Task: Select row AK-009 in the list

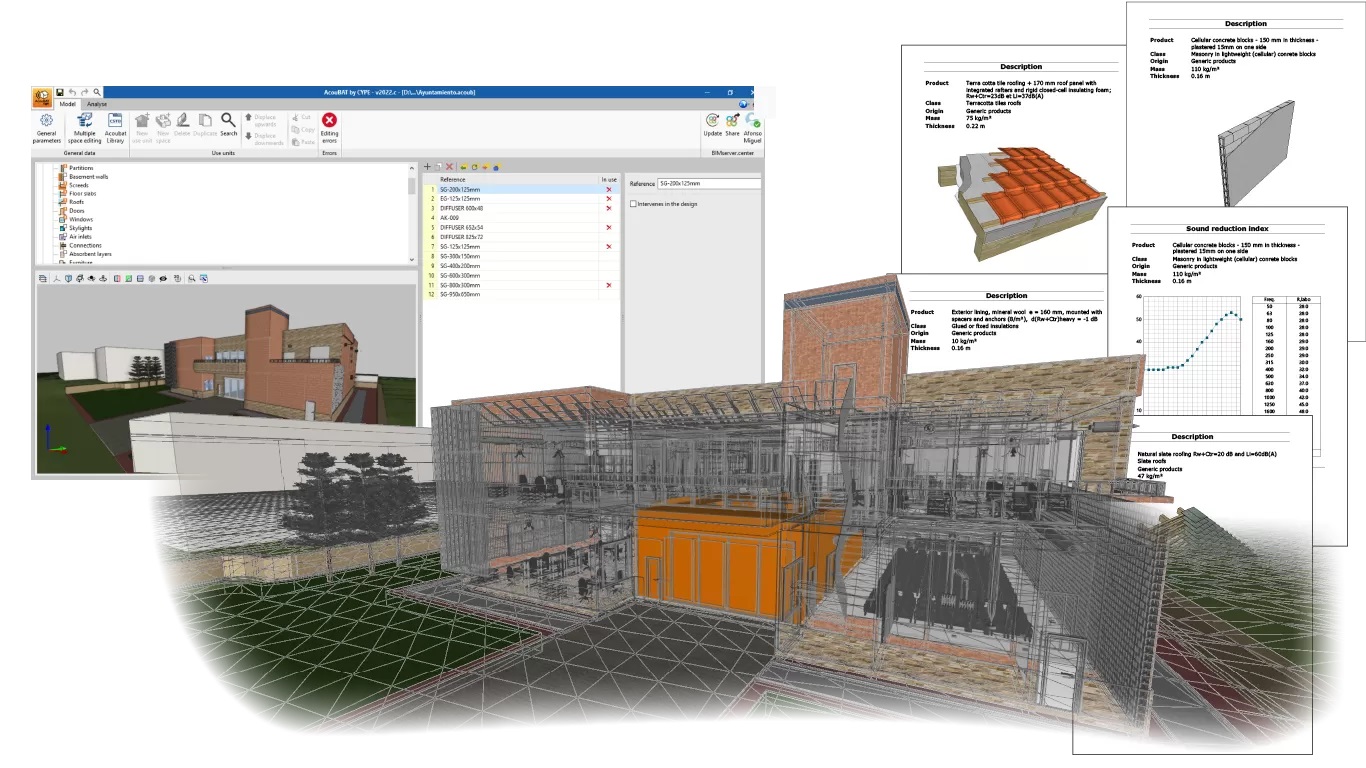Action: coord(521,218)
